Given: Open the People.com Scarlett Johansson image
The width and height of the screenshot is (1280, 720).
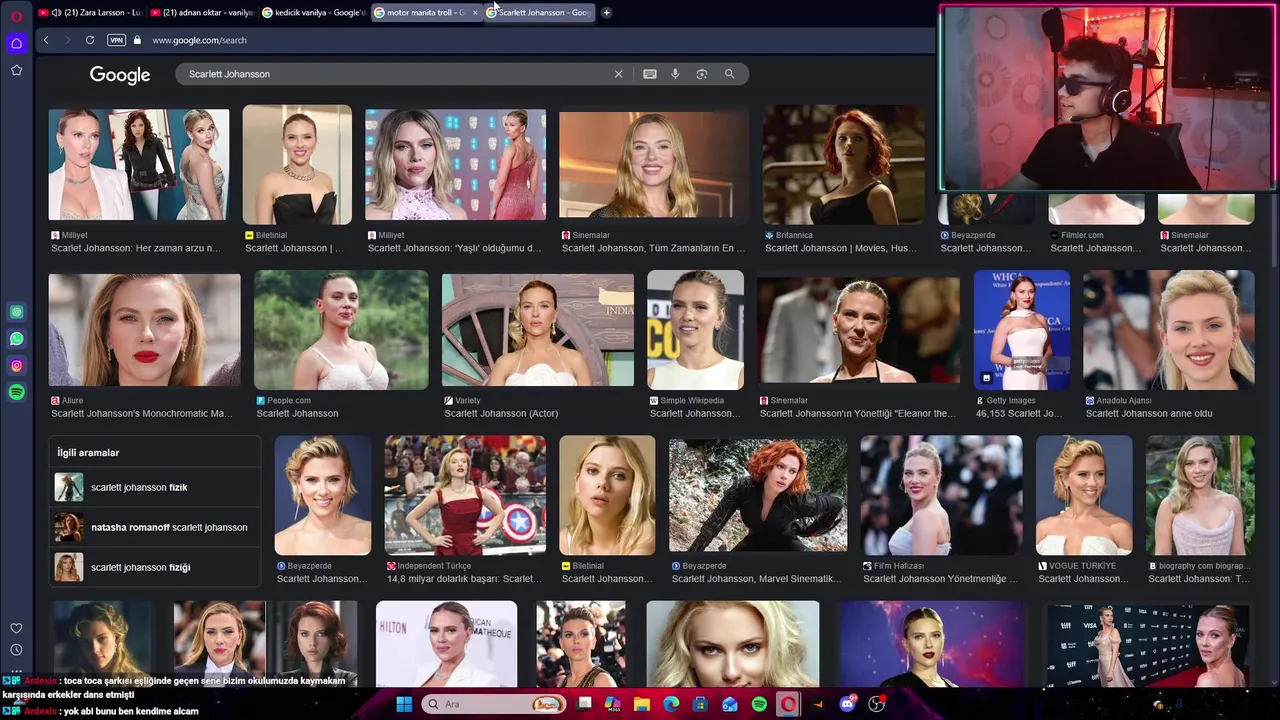Looking at the screenshot, I should (341, 330).
